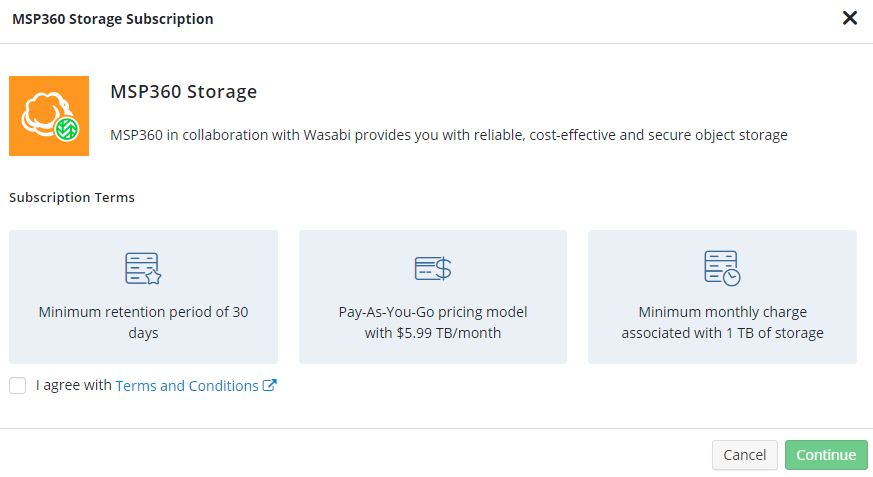Screen dimensions: 873x477
Task: Click the 'Subscription Terms' heading
Action: [x=72, y=198]
